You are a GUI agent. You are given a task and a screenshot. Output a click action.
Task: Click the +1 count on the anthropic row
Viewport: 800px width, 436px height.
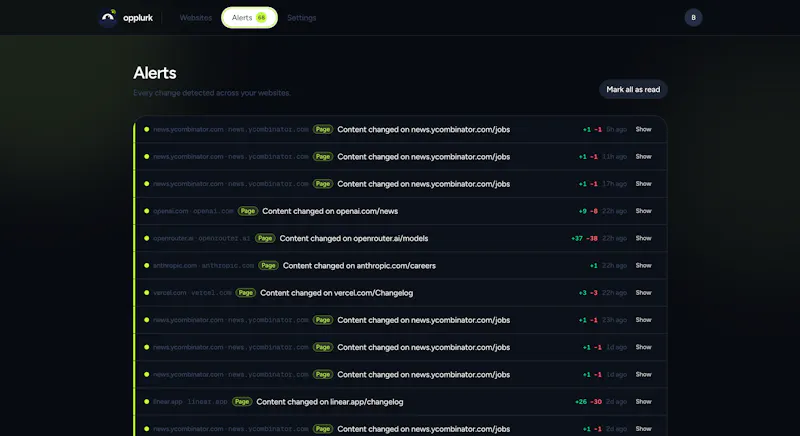coord(594,266)
